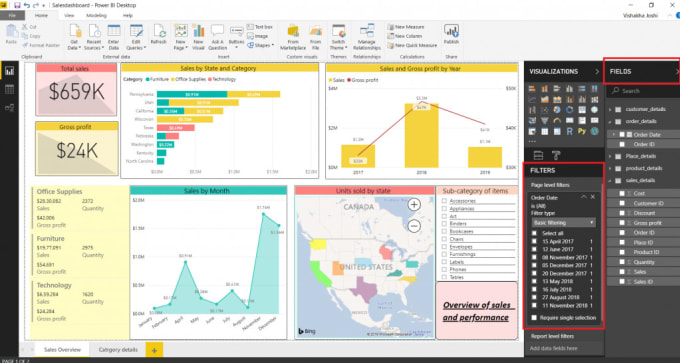
Task: Click New Quick Measure
Action: point(412,45)
